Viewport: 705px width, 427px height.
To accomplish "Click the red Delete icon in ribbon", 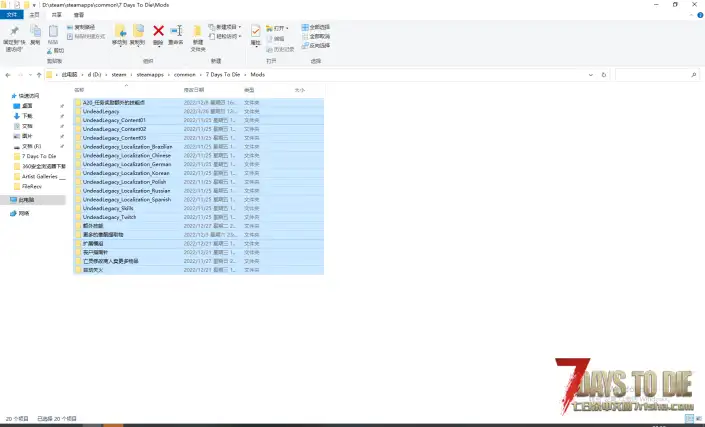I will (x=158, y=32).
